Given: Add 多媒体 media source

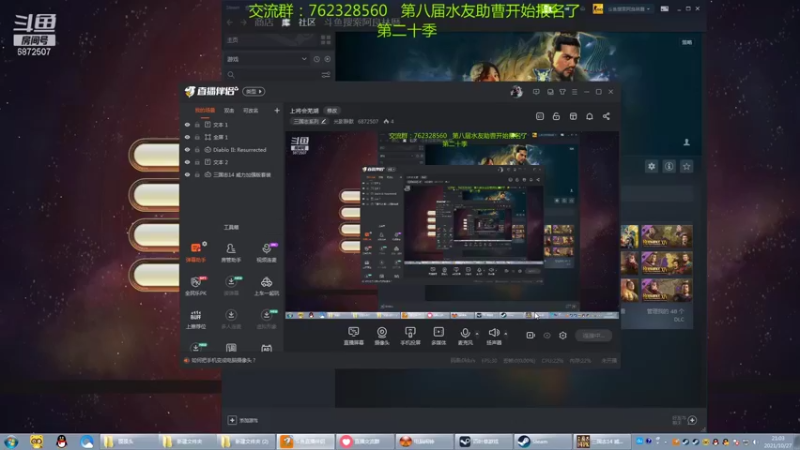Looking at the screenshot, I should tap(438, 336).
